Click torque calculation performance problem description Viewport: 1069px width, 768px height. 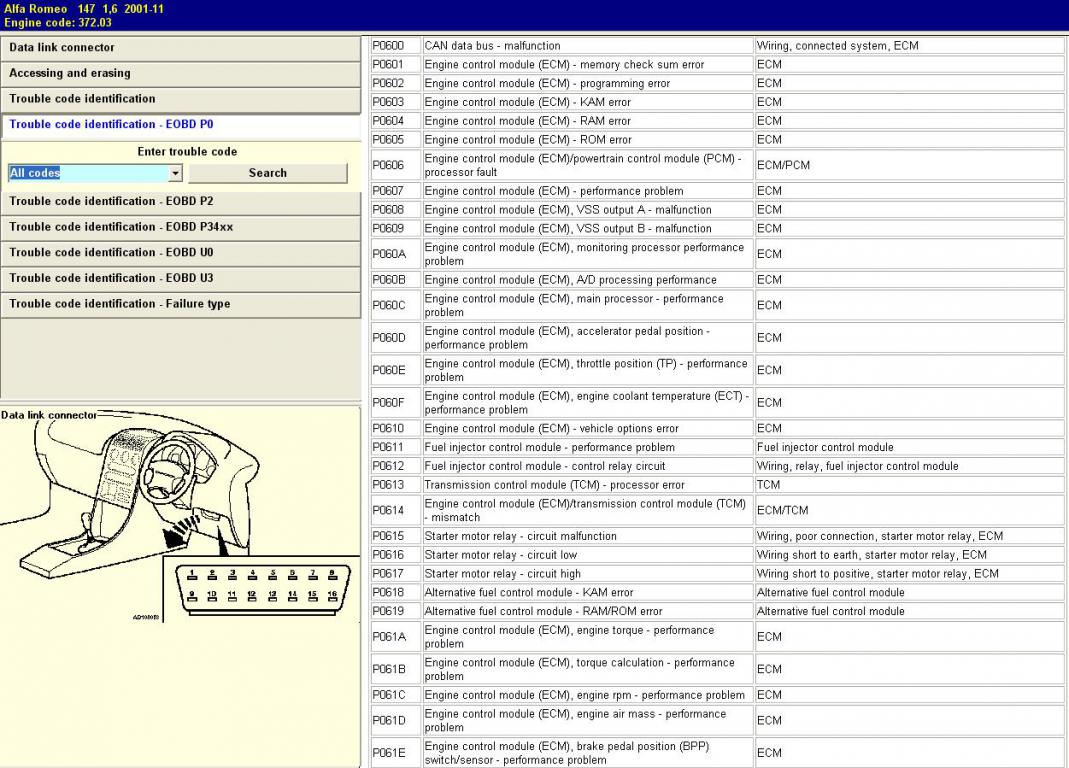coord(587,669)
